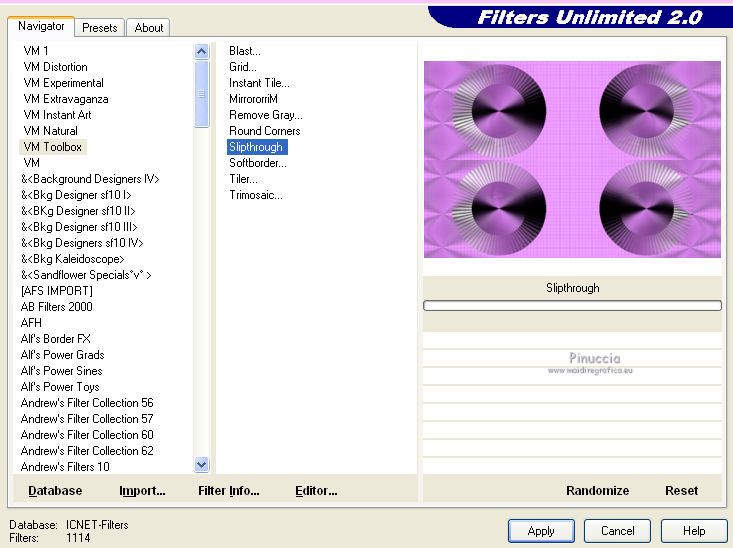
Task: Select Andrew's Filters 10 category
Action: click(65, 467)
